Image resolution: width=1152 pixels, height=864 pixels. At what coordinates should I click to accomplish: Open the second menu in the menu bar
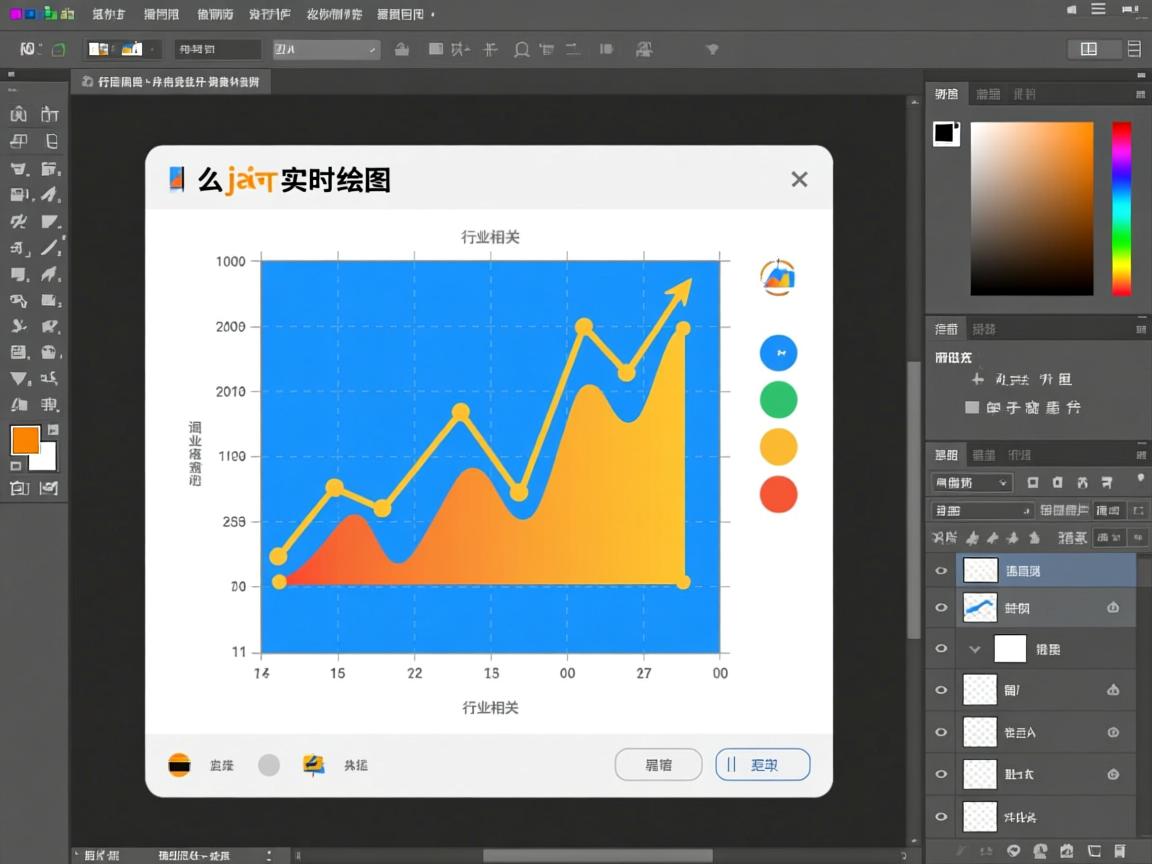click(161, 15)
